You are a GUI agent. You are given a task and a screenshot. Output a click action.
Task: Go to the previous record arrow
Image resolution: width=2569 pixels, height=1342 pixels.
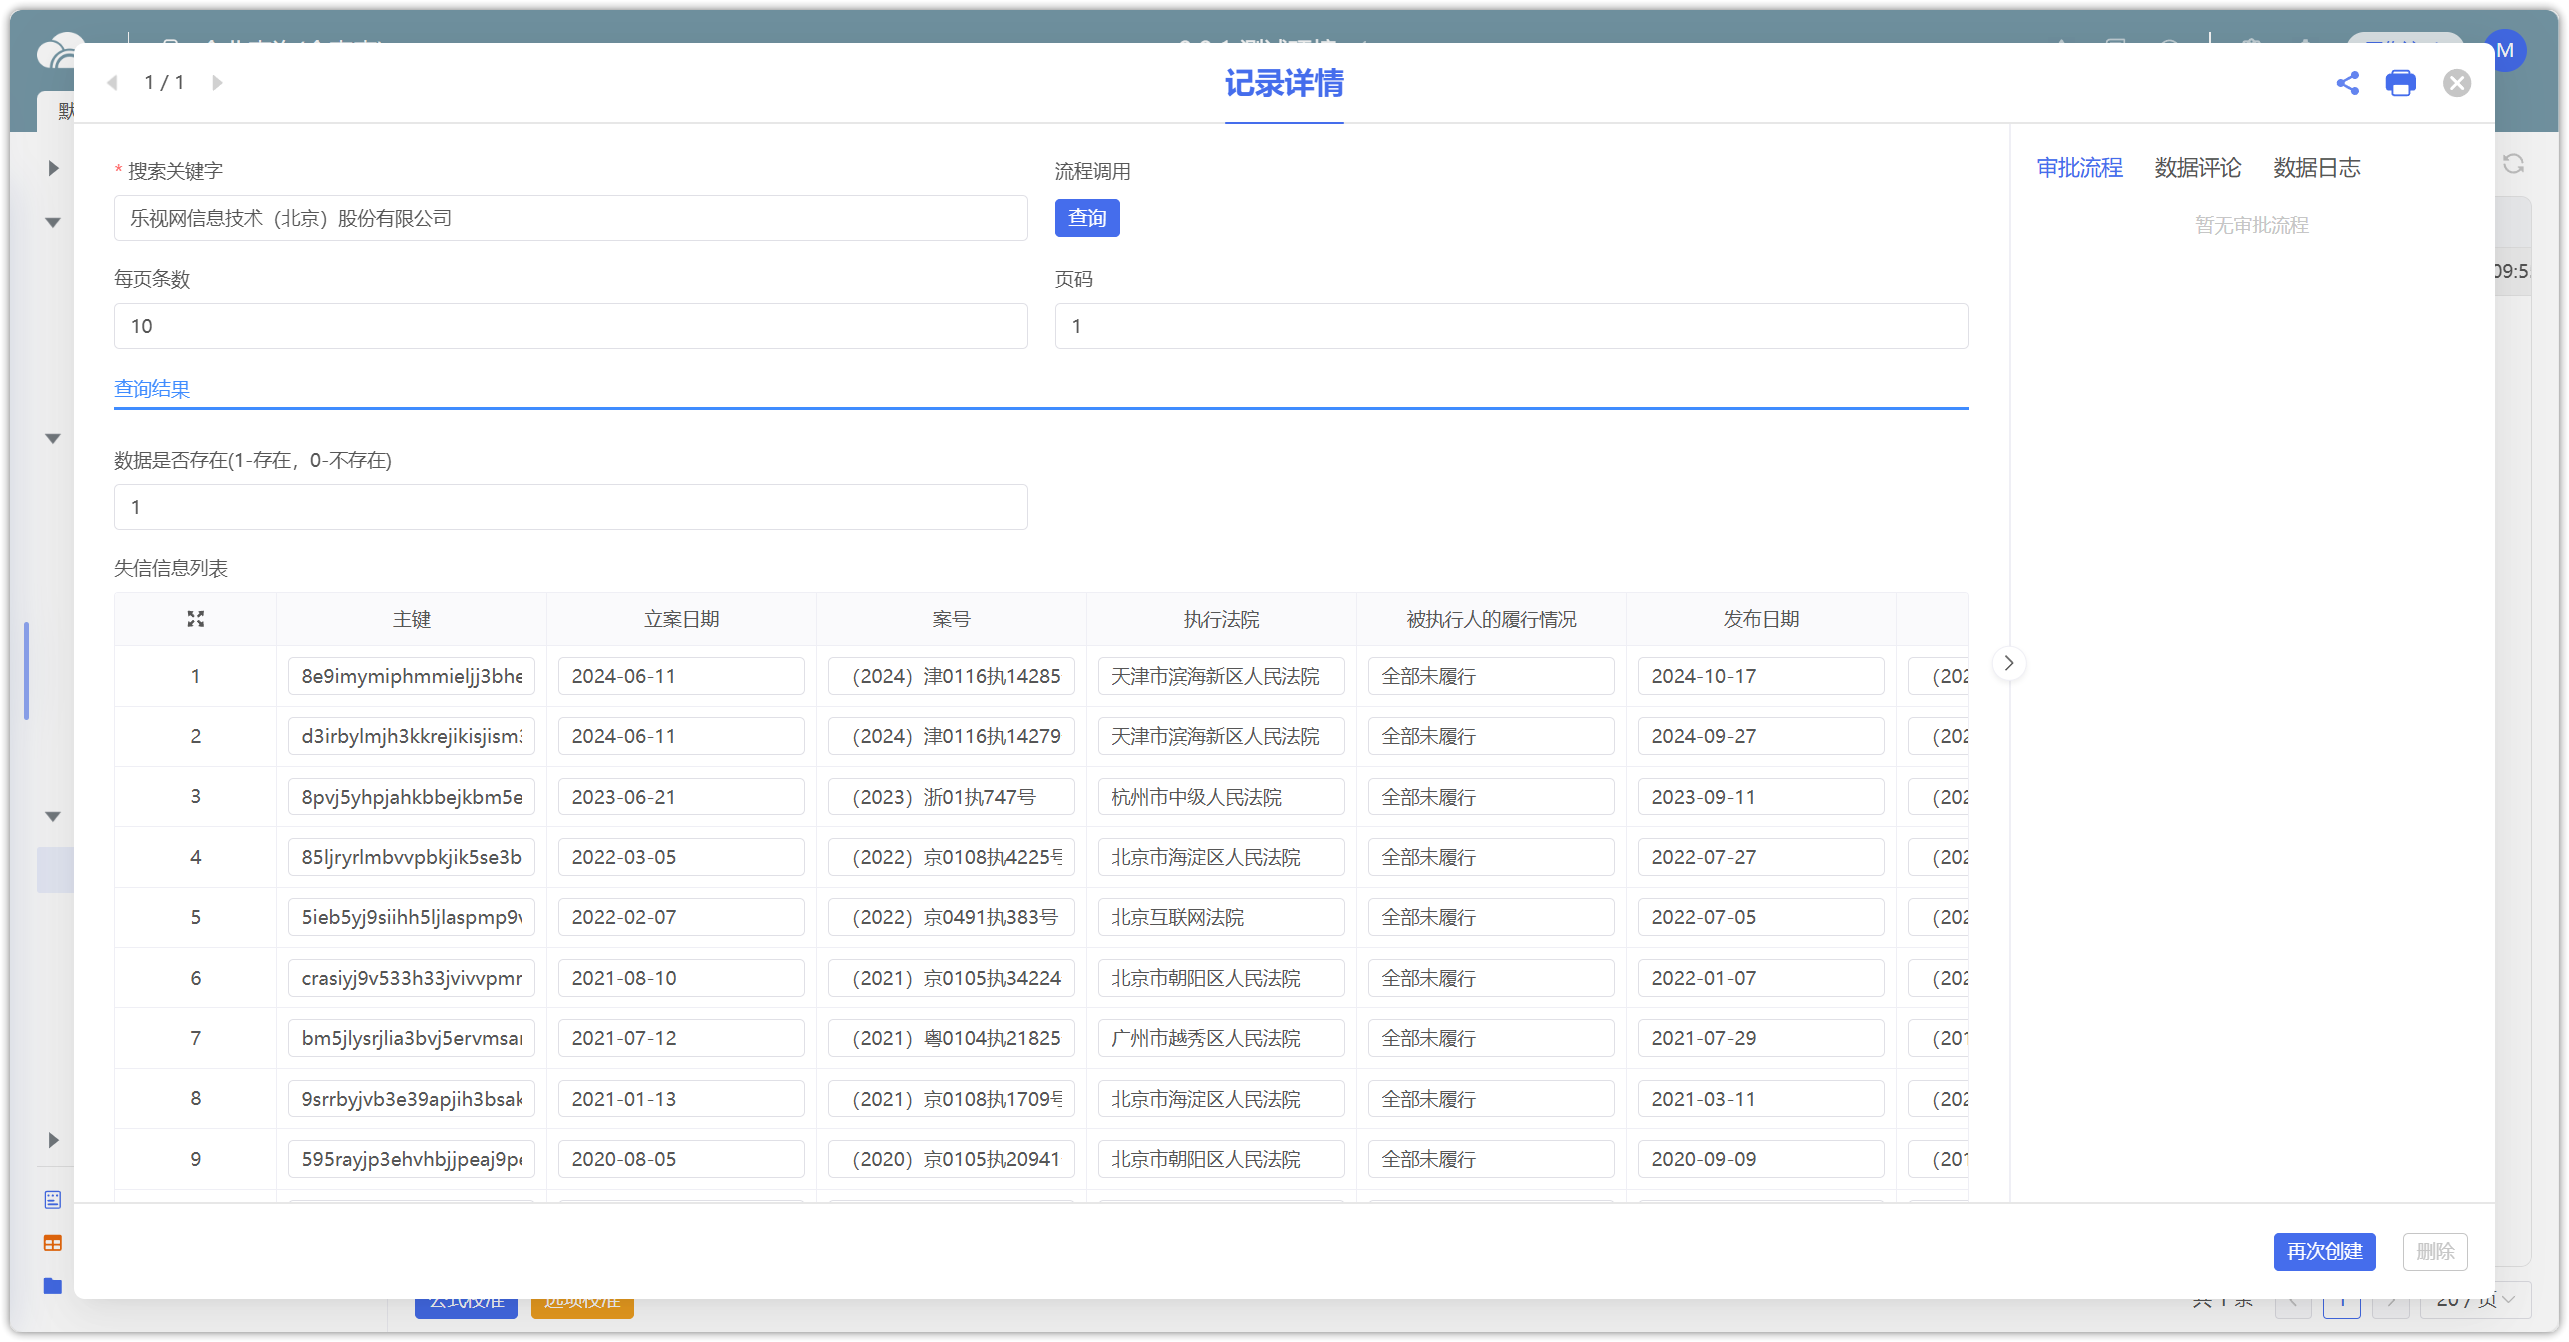pyautogui.click(x=113, y=83)
